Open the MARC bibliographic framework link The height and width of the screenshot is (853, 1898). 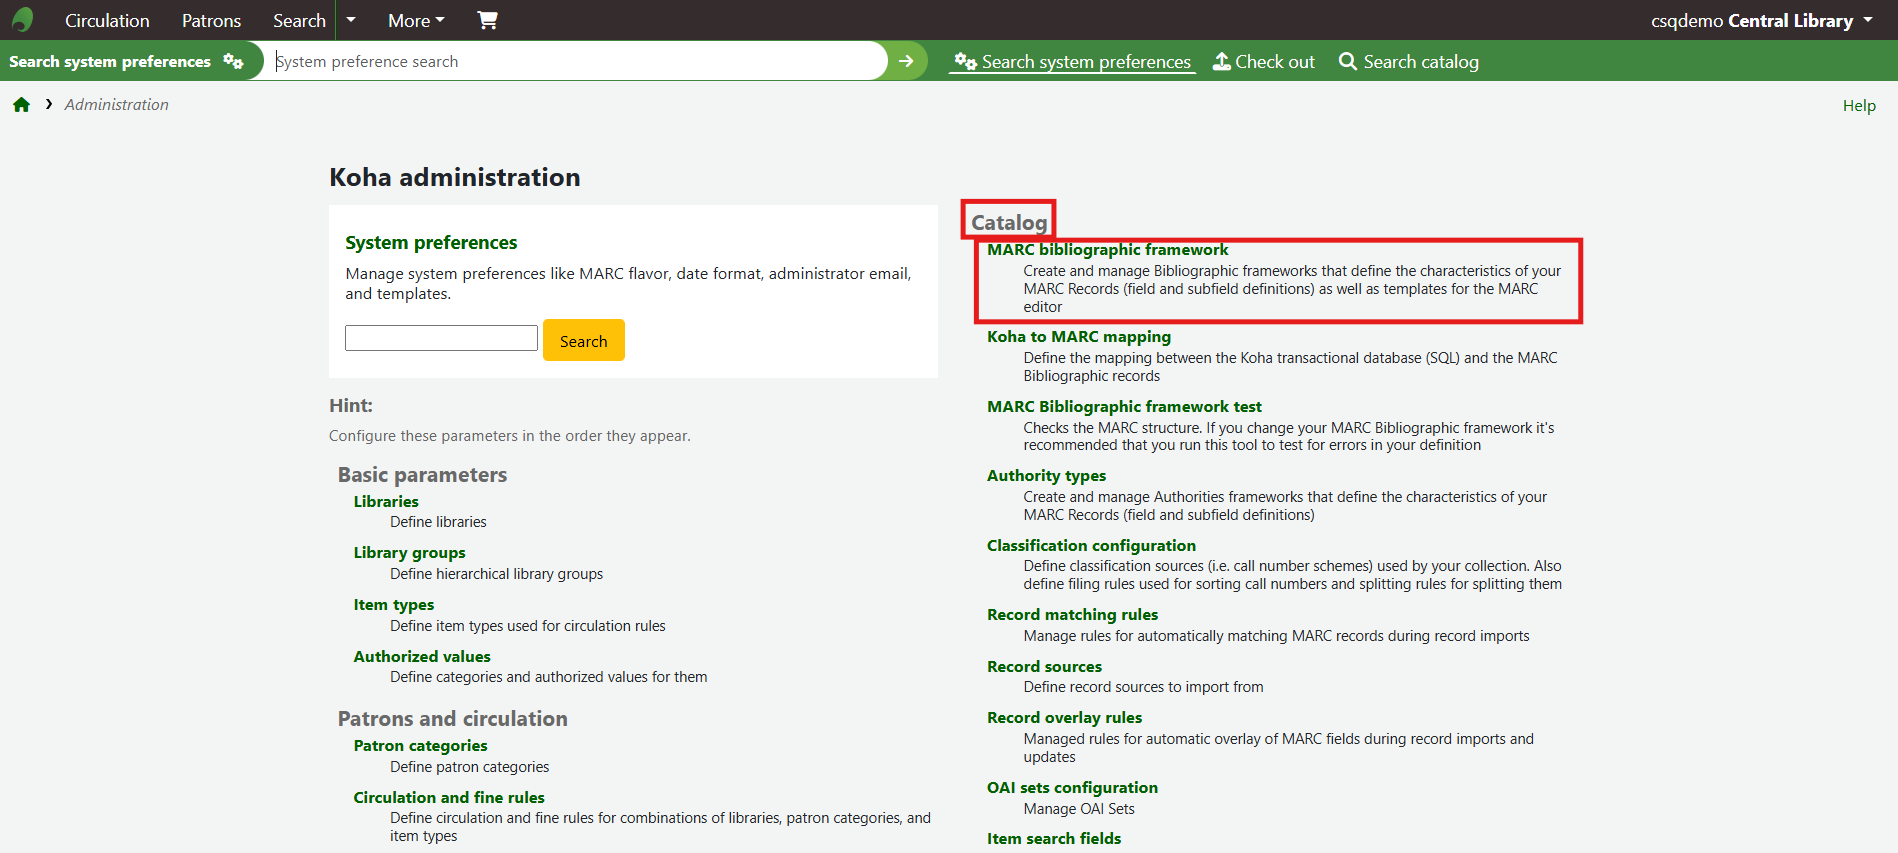click(1107, 250)
